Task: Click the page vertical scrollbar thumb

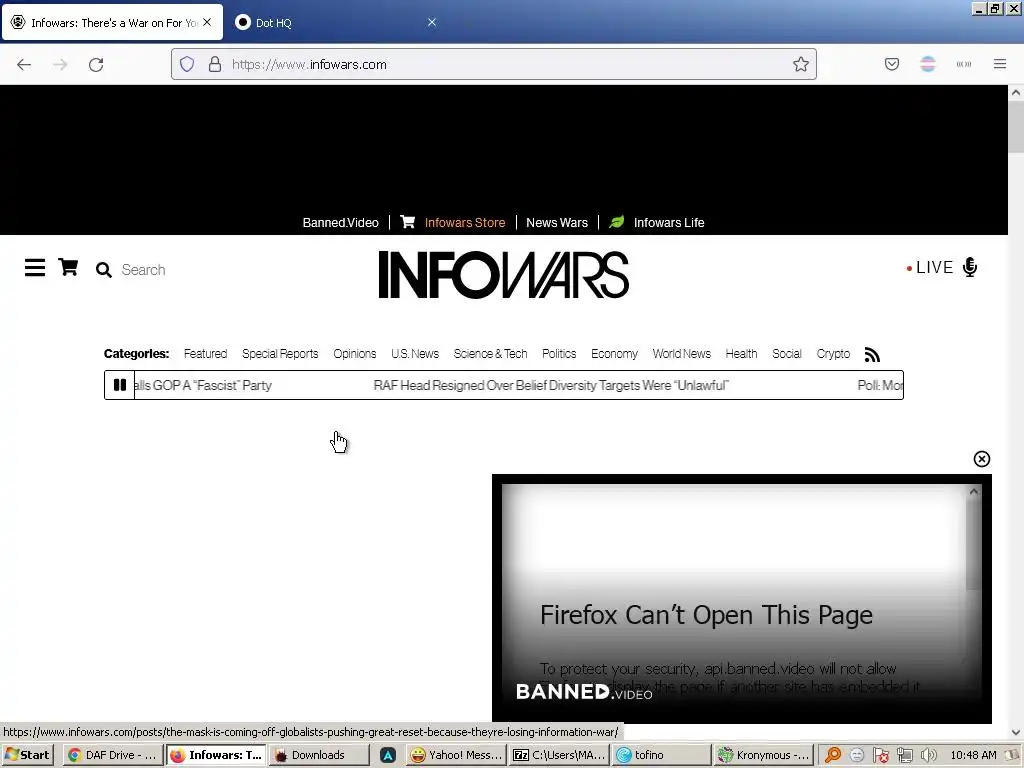Action: pos(1016,127)
